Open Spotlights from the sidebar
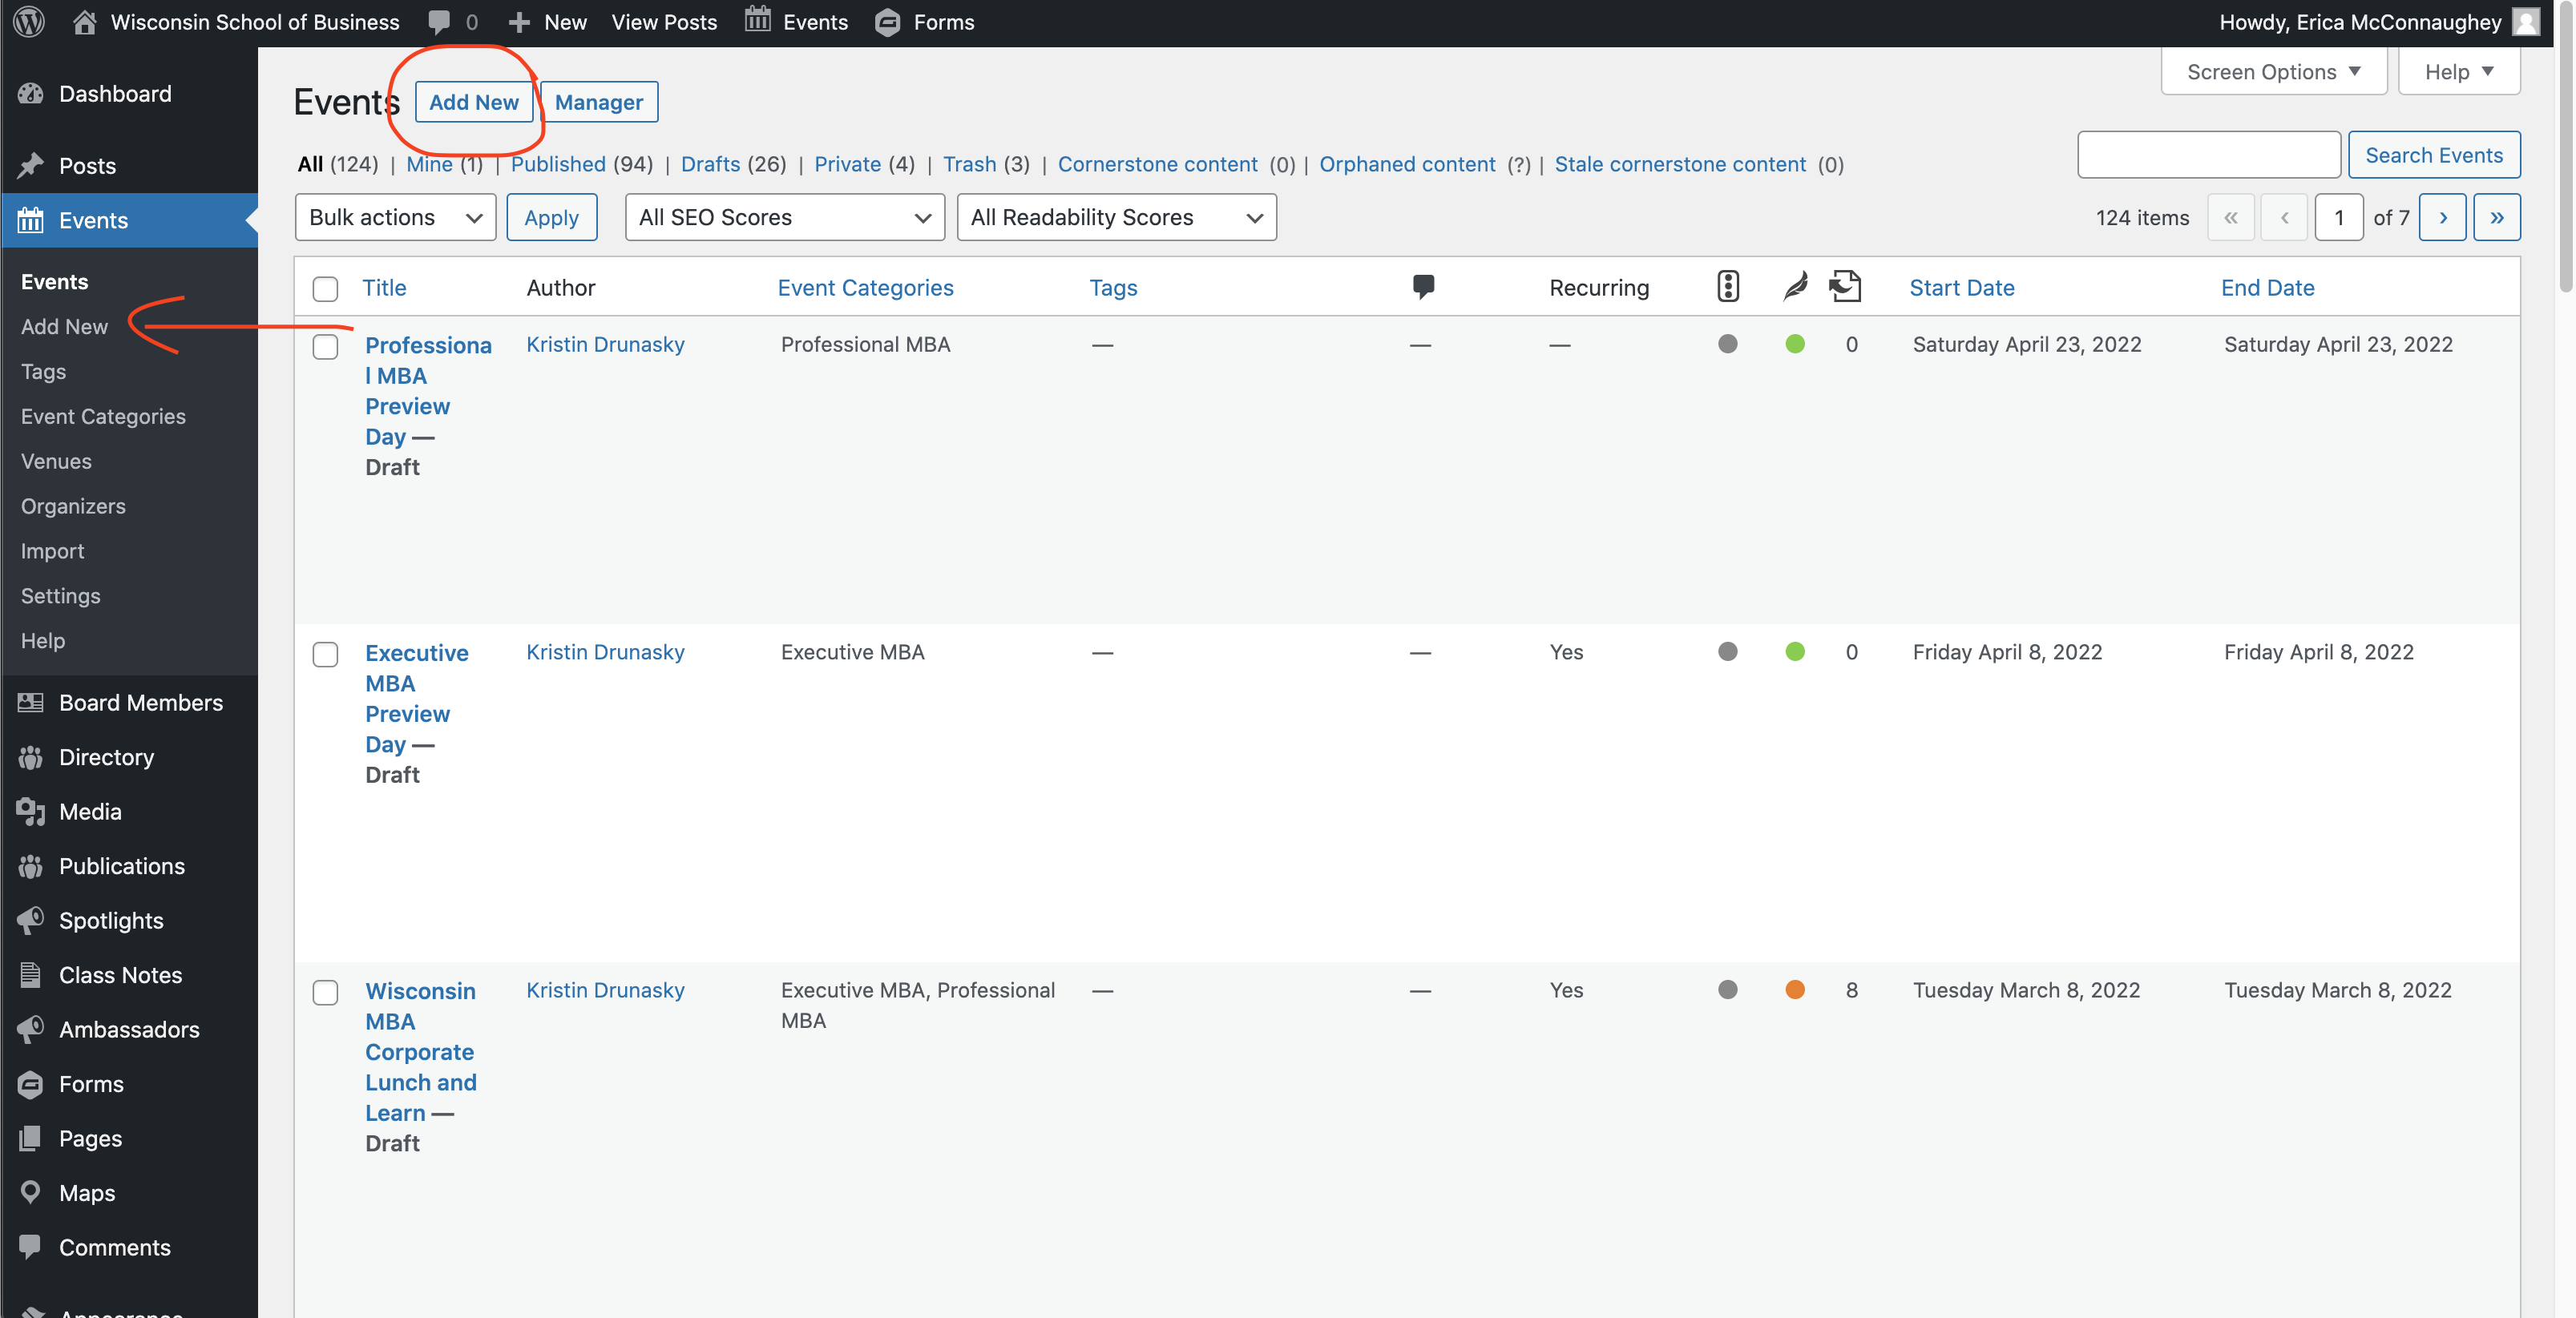The height and width of the screenshot is (1318, 2576). coord(110,920)
